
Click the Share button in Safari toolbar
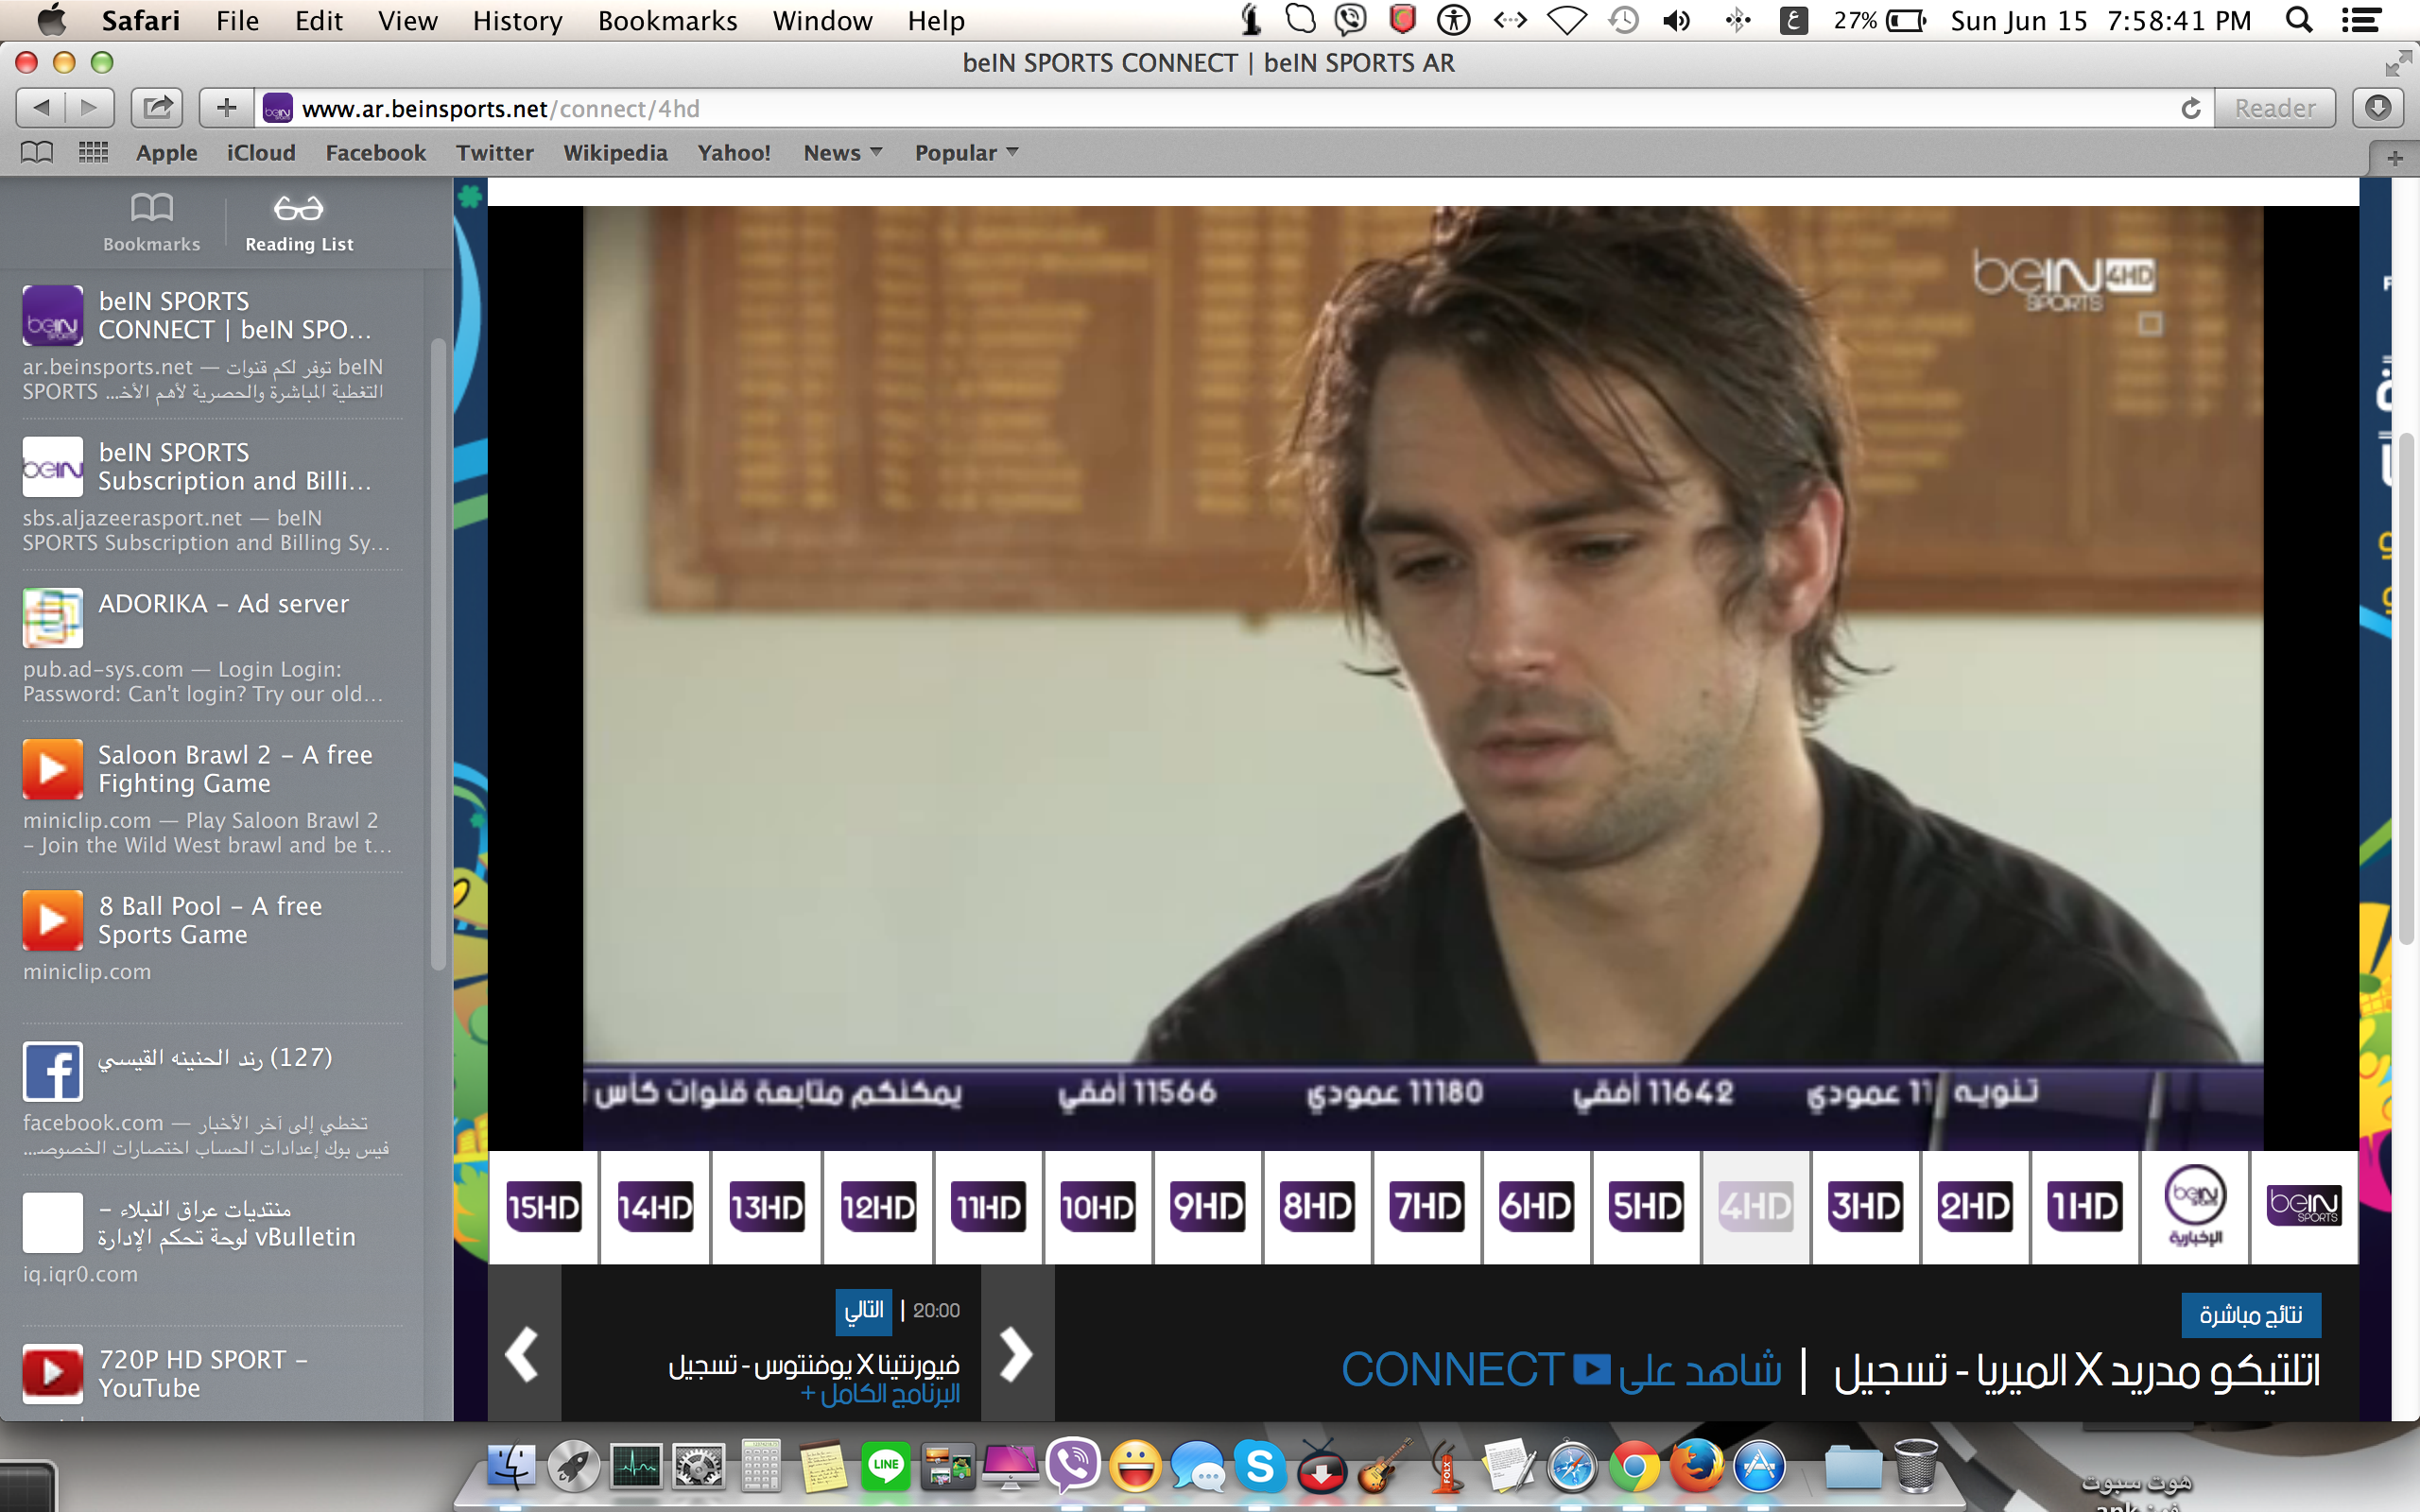click(157, 107)
